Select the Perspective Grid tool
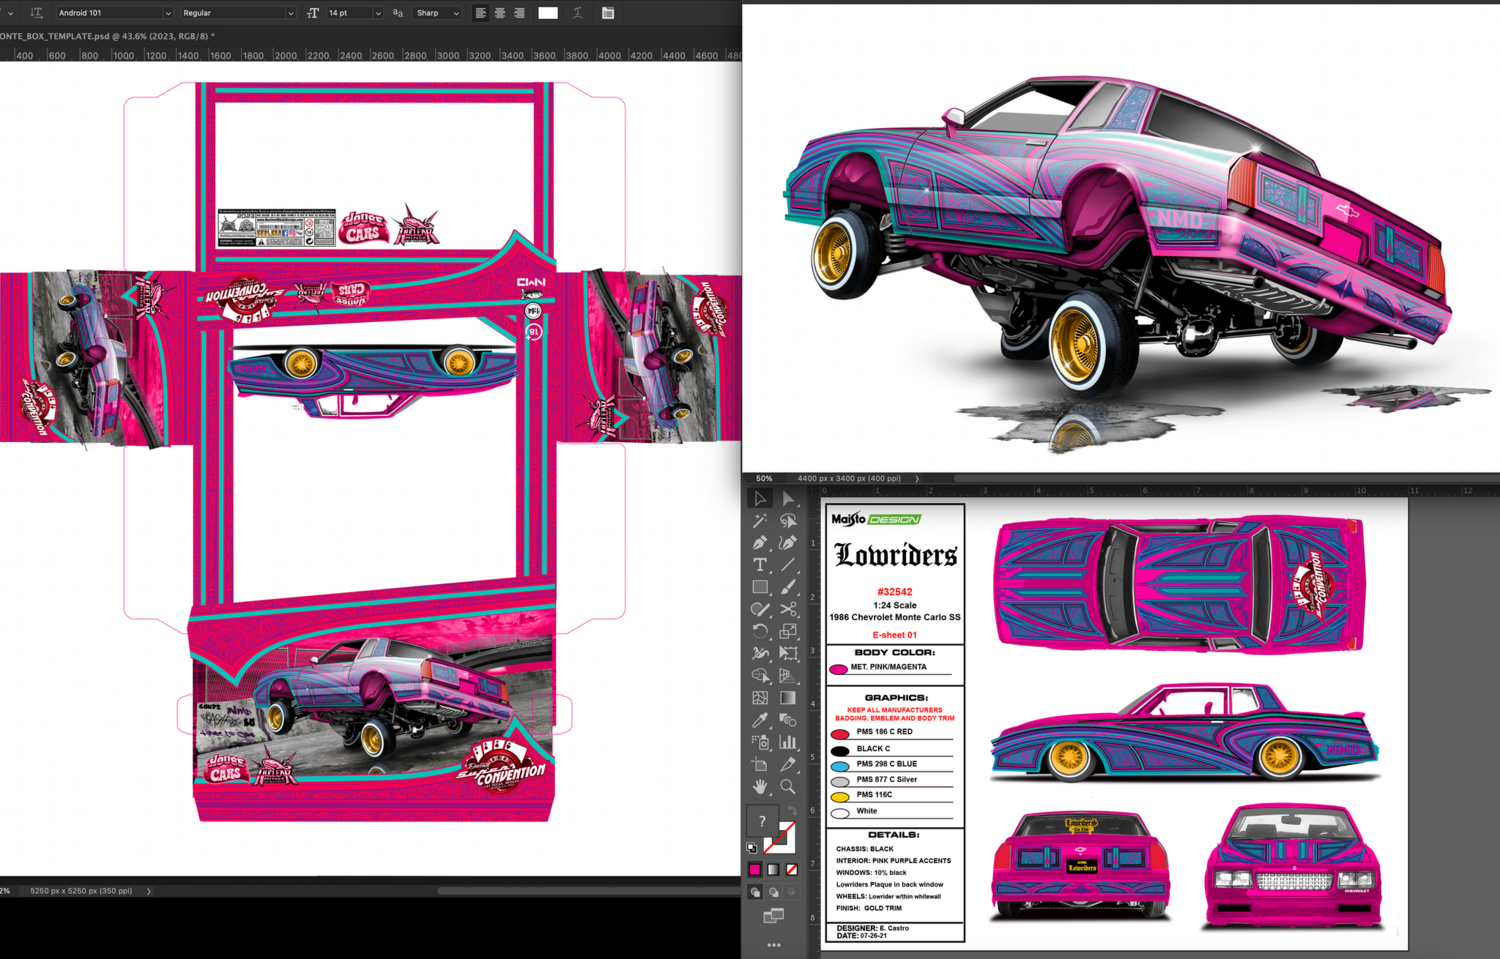 click(x=788, y=676)
